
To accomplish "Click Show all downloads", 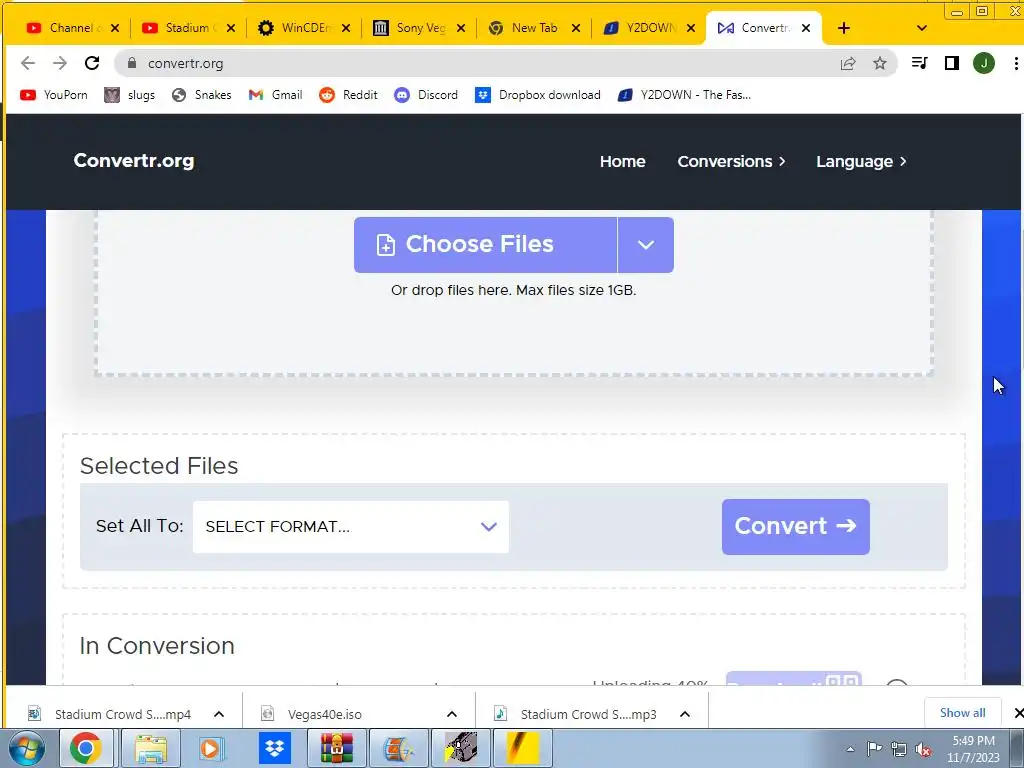I will 963,713.
